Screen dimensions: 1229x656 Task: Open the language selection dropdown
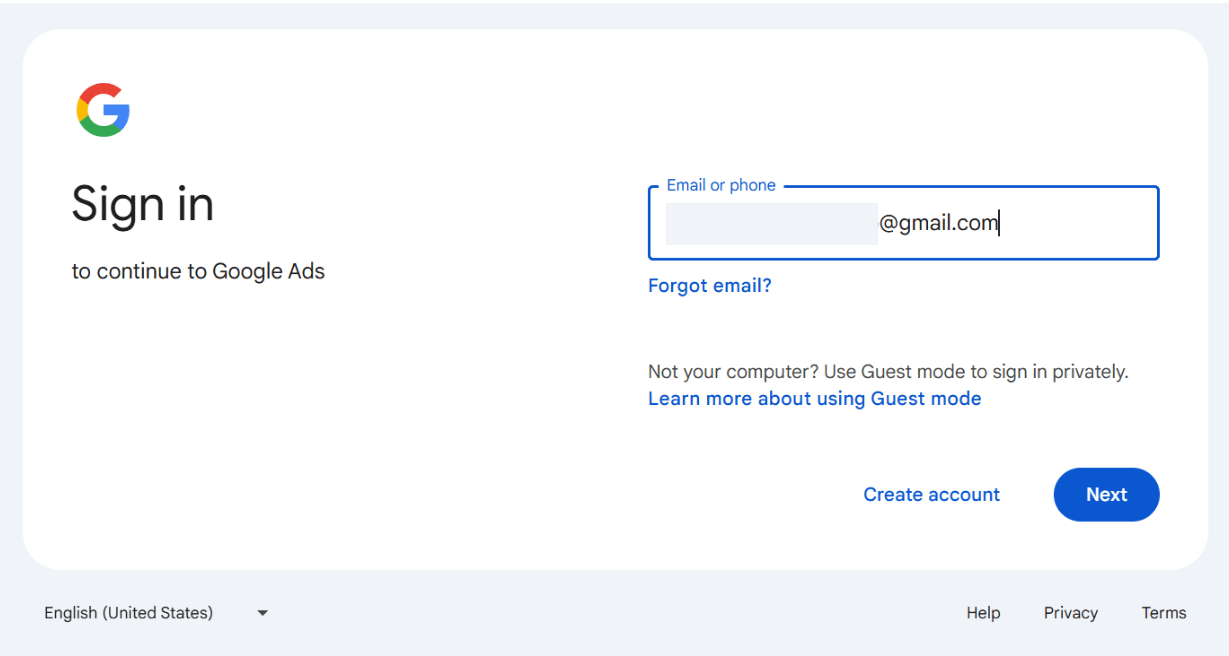pyautogui.click(x=155, y=612)
